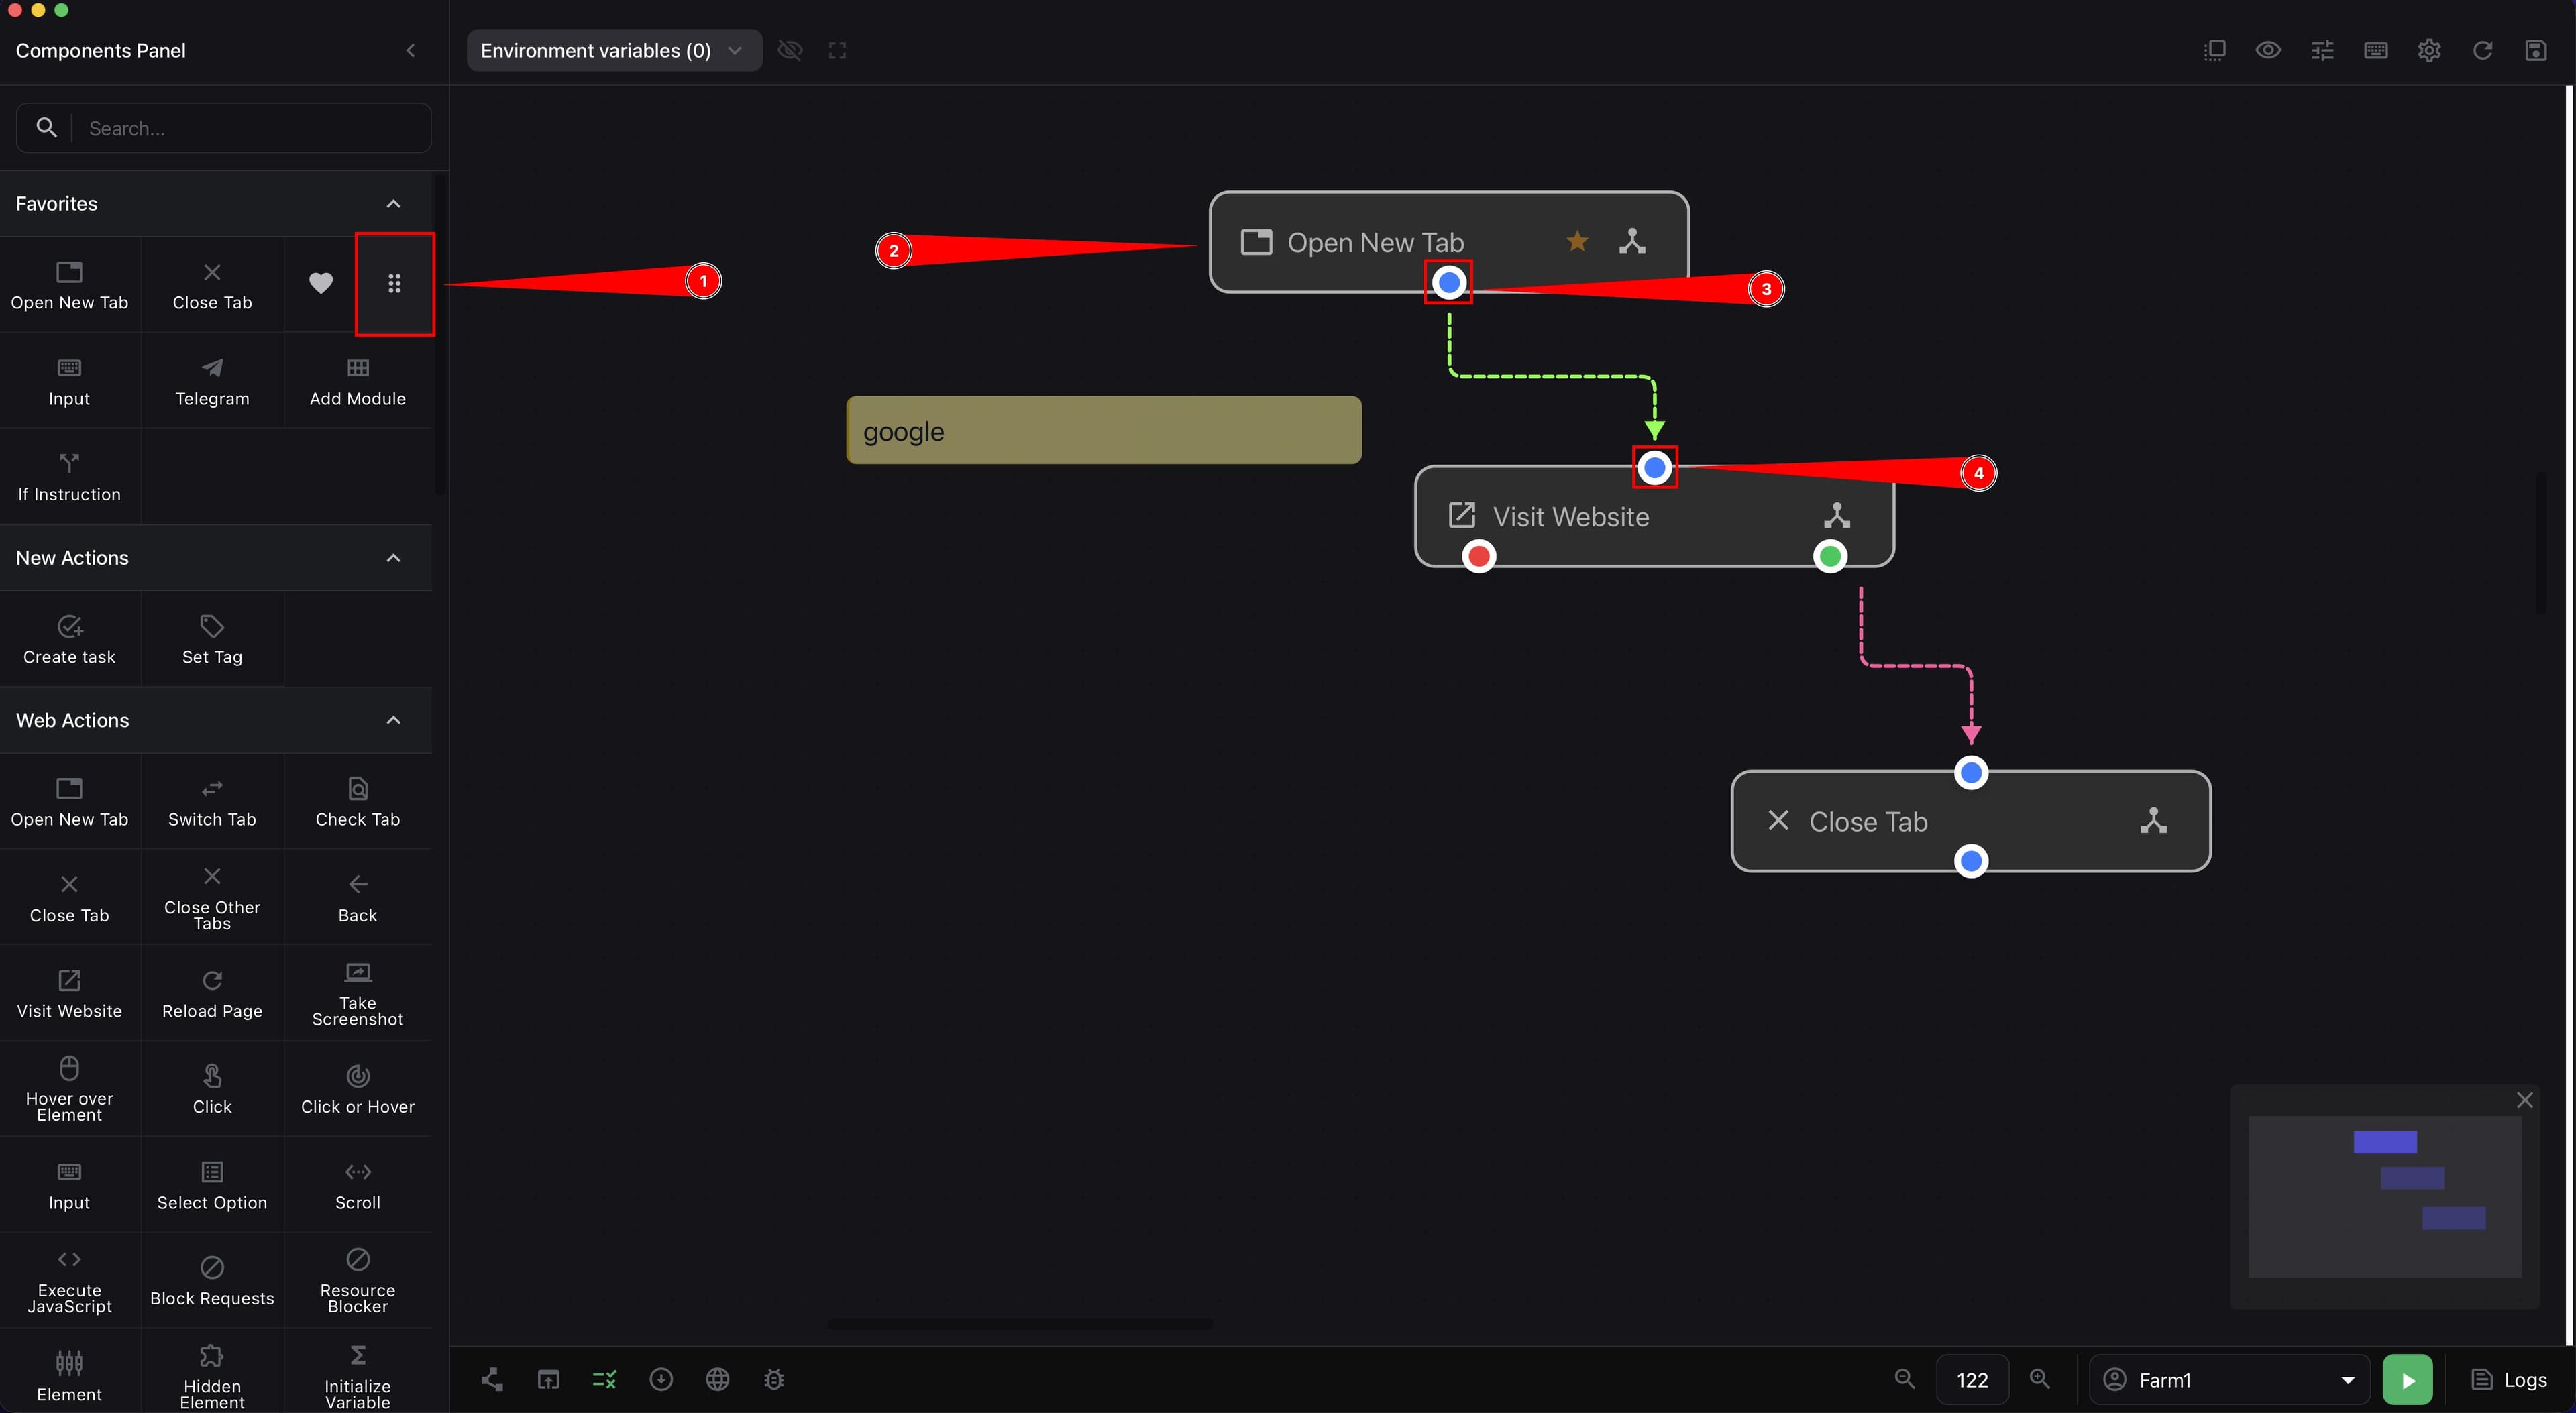2576x1413 pixels.
Task: Toggle fullscreen canvas mode
Action: pyautogui.click(x=837, y=50)
